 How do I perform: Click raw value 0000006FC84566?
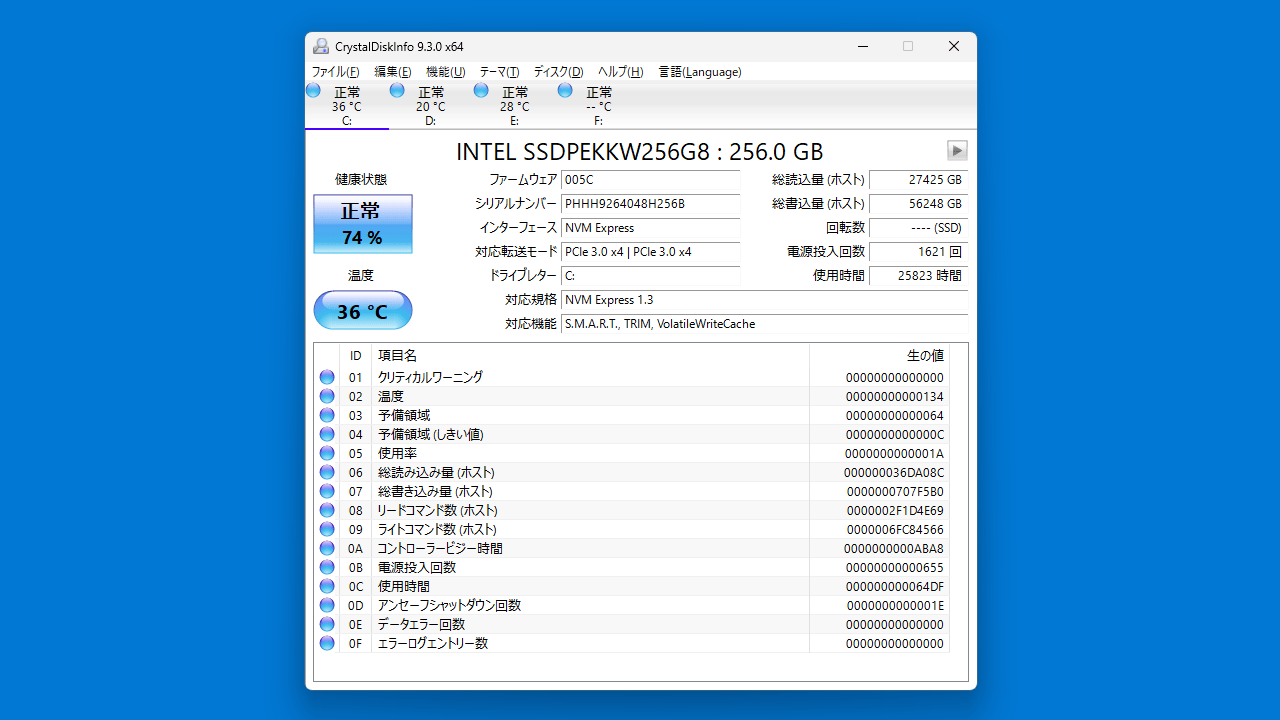click(895, 530)
